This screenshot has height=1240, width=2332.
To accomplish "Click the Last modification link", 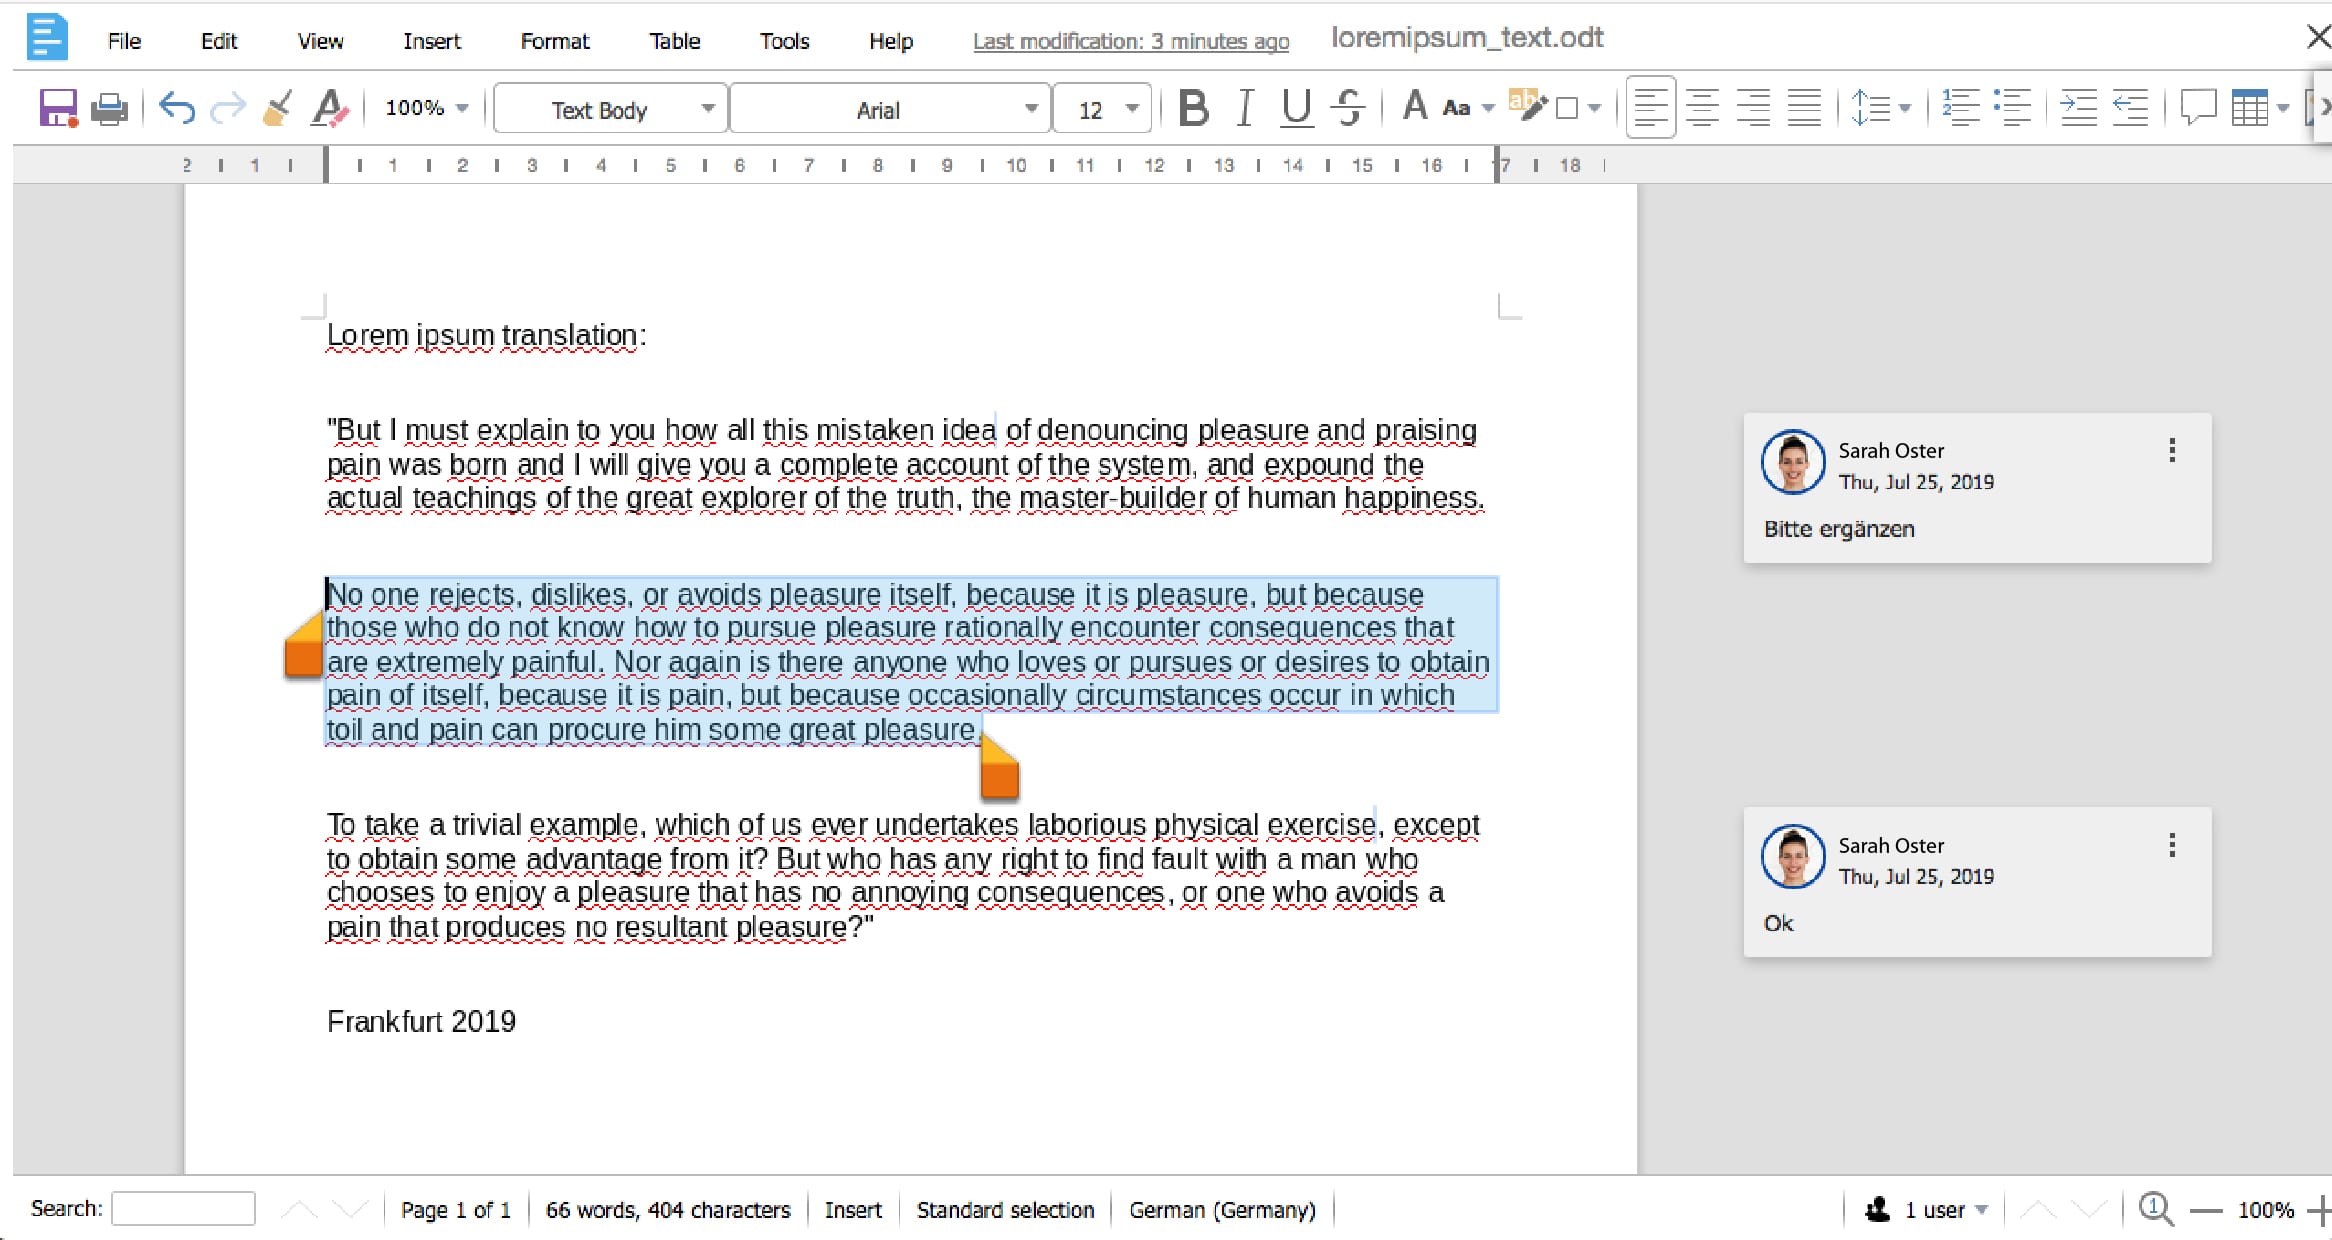I will coord(1130,41).
